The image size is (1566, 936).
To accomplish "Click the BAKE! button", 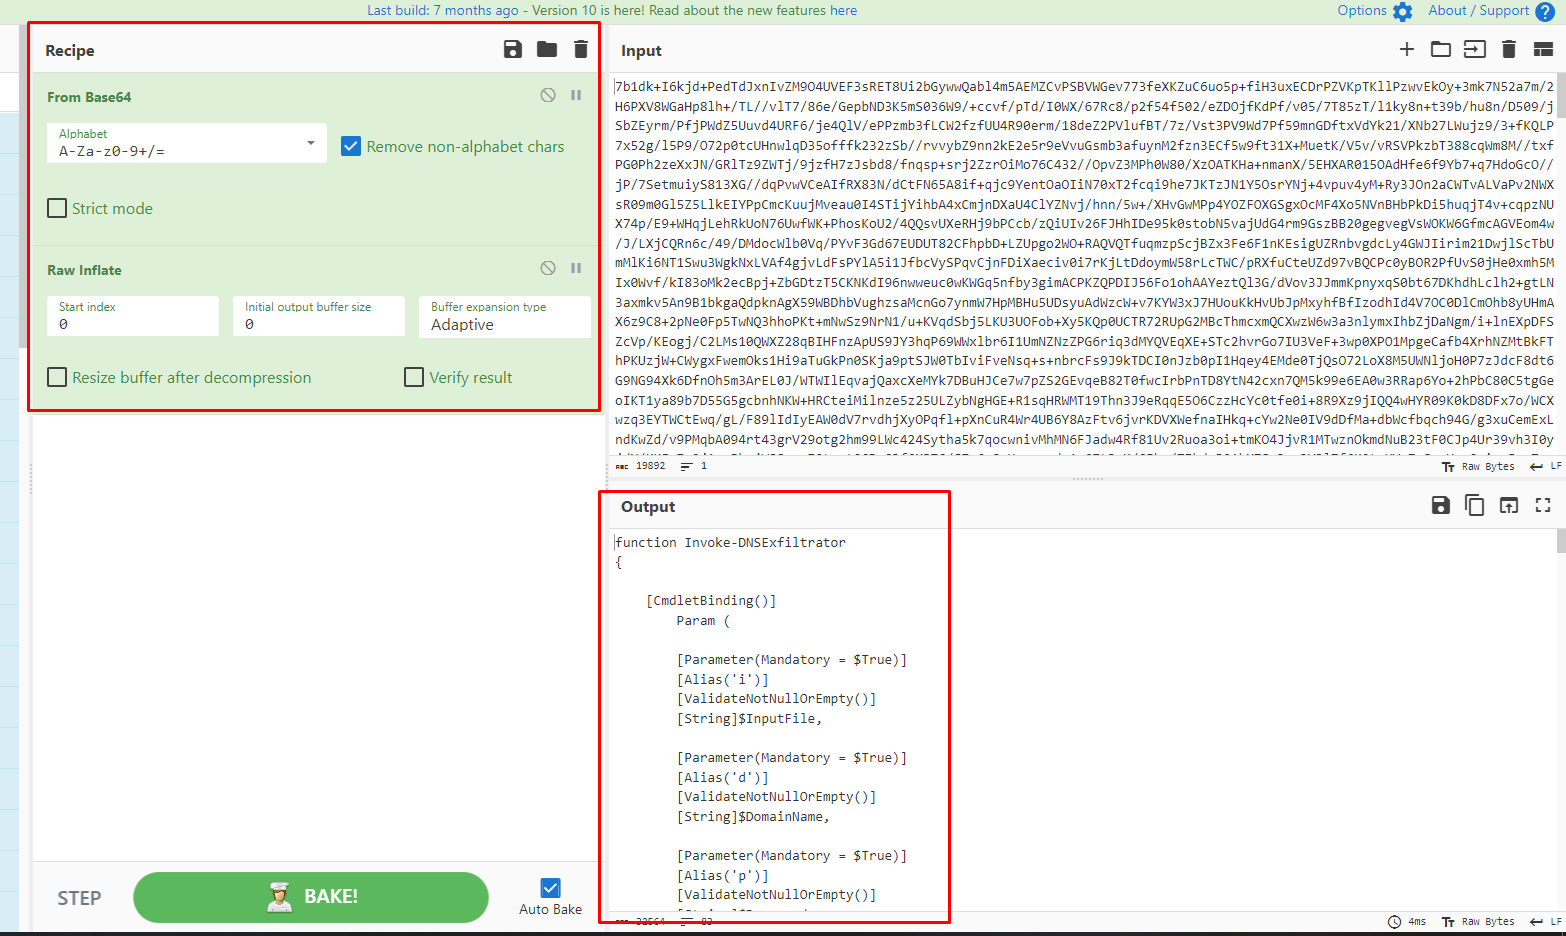I will tap(311, 897).
